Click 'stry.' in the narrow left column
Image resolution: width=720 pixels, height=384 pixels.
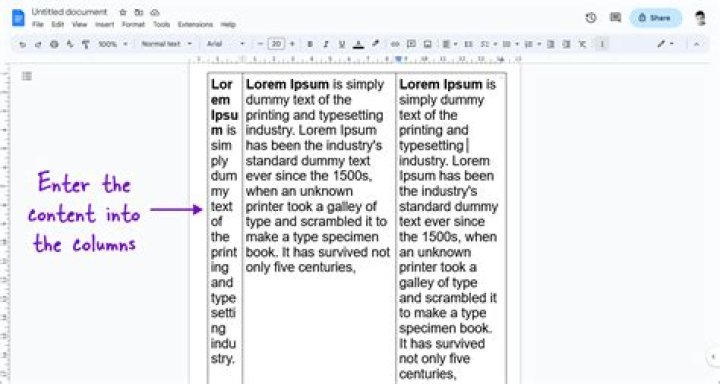tap(223, 359)
